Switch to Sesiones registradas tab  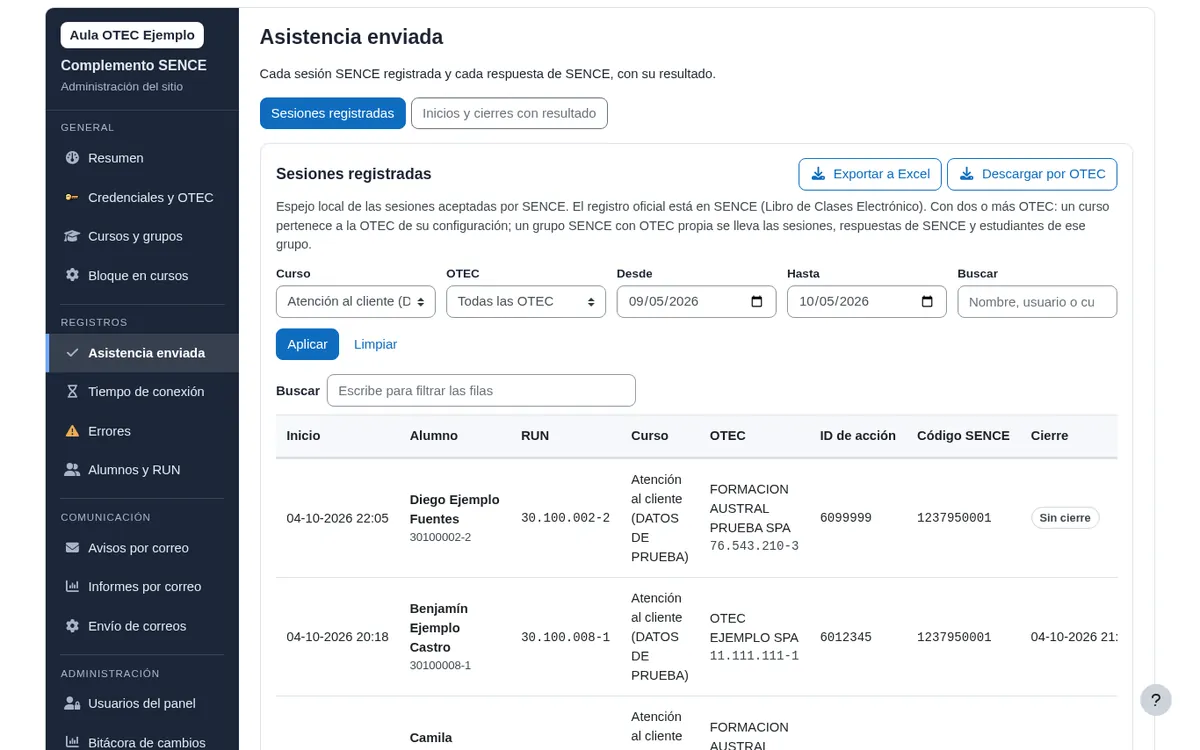(333, 113)
